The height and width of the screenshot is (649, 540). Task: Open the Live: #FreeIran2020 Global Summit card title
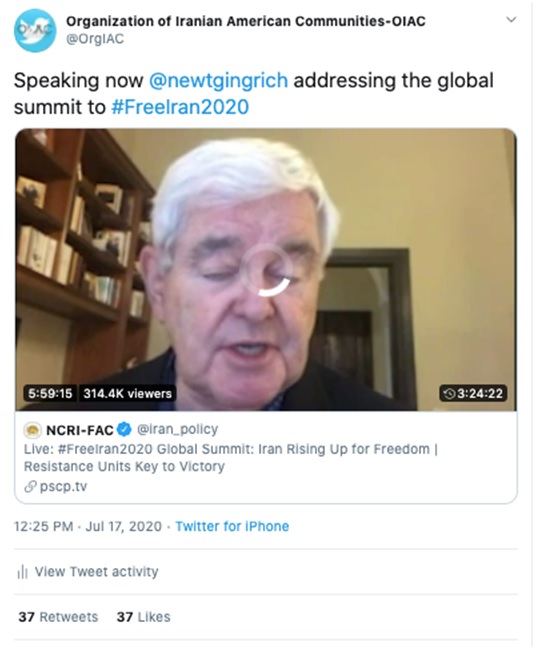pyautogui.click(x=230, y=458)
